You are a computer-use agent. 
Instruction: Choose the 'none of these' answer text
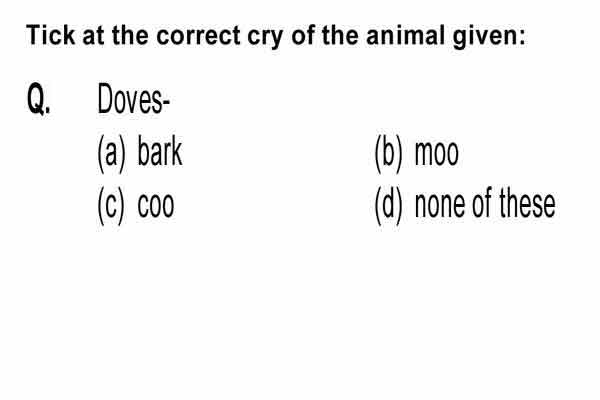click(x=485, y=203)
